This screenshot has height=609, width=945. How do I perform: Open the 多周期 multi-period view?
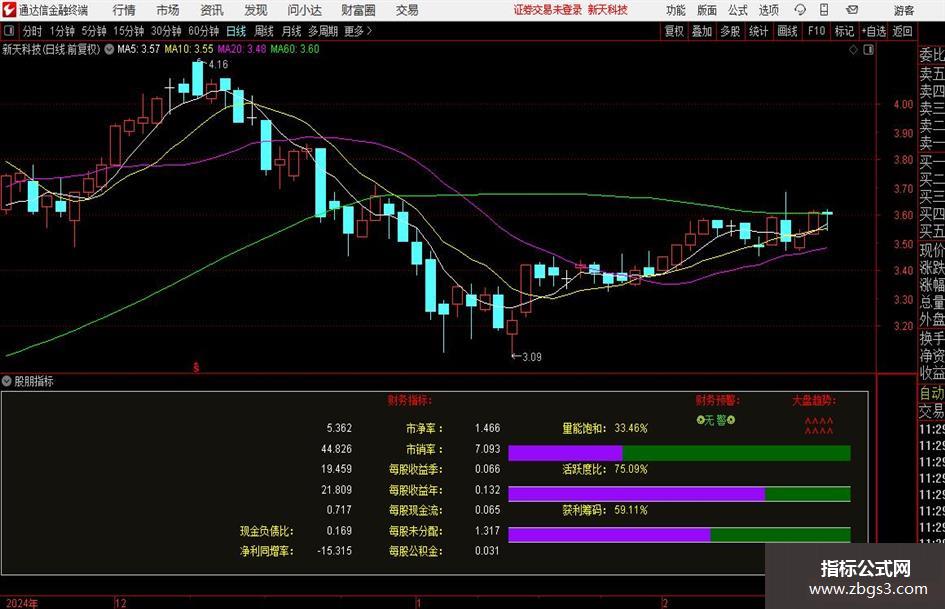point(323,31)
